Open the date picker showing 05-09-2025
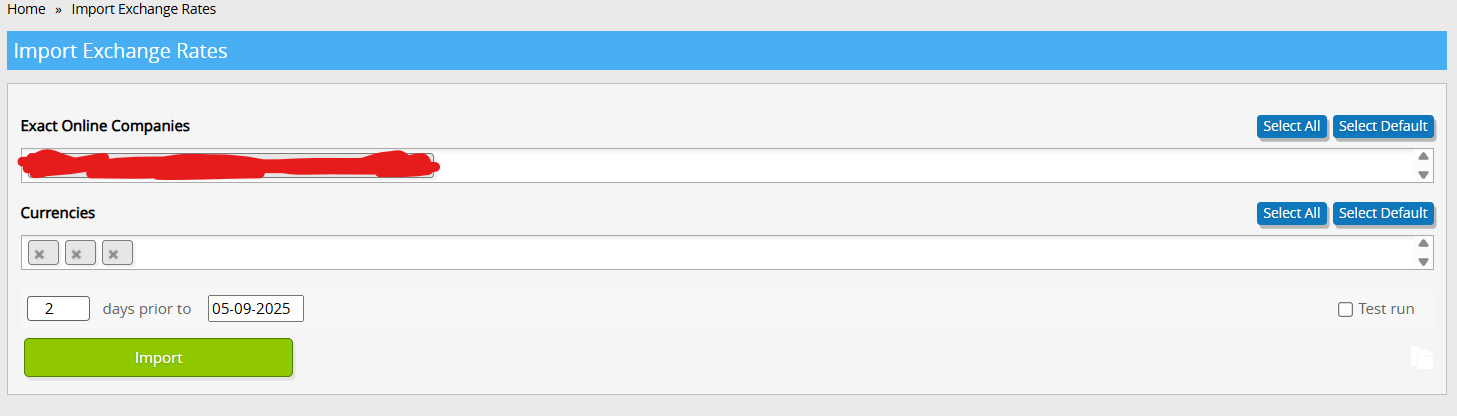Screen dimensions: 1457x416 tap(256, 308)
